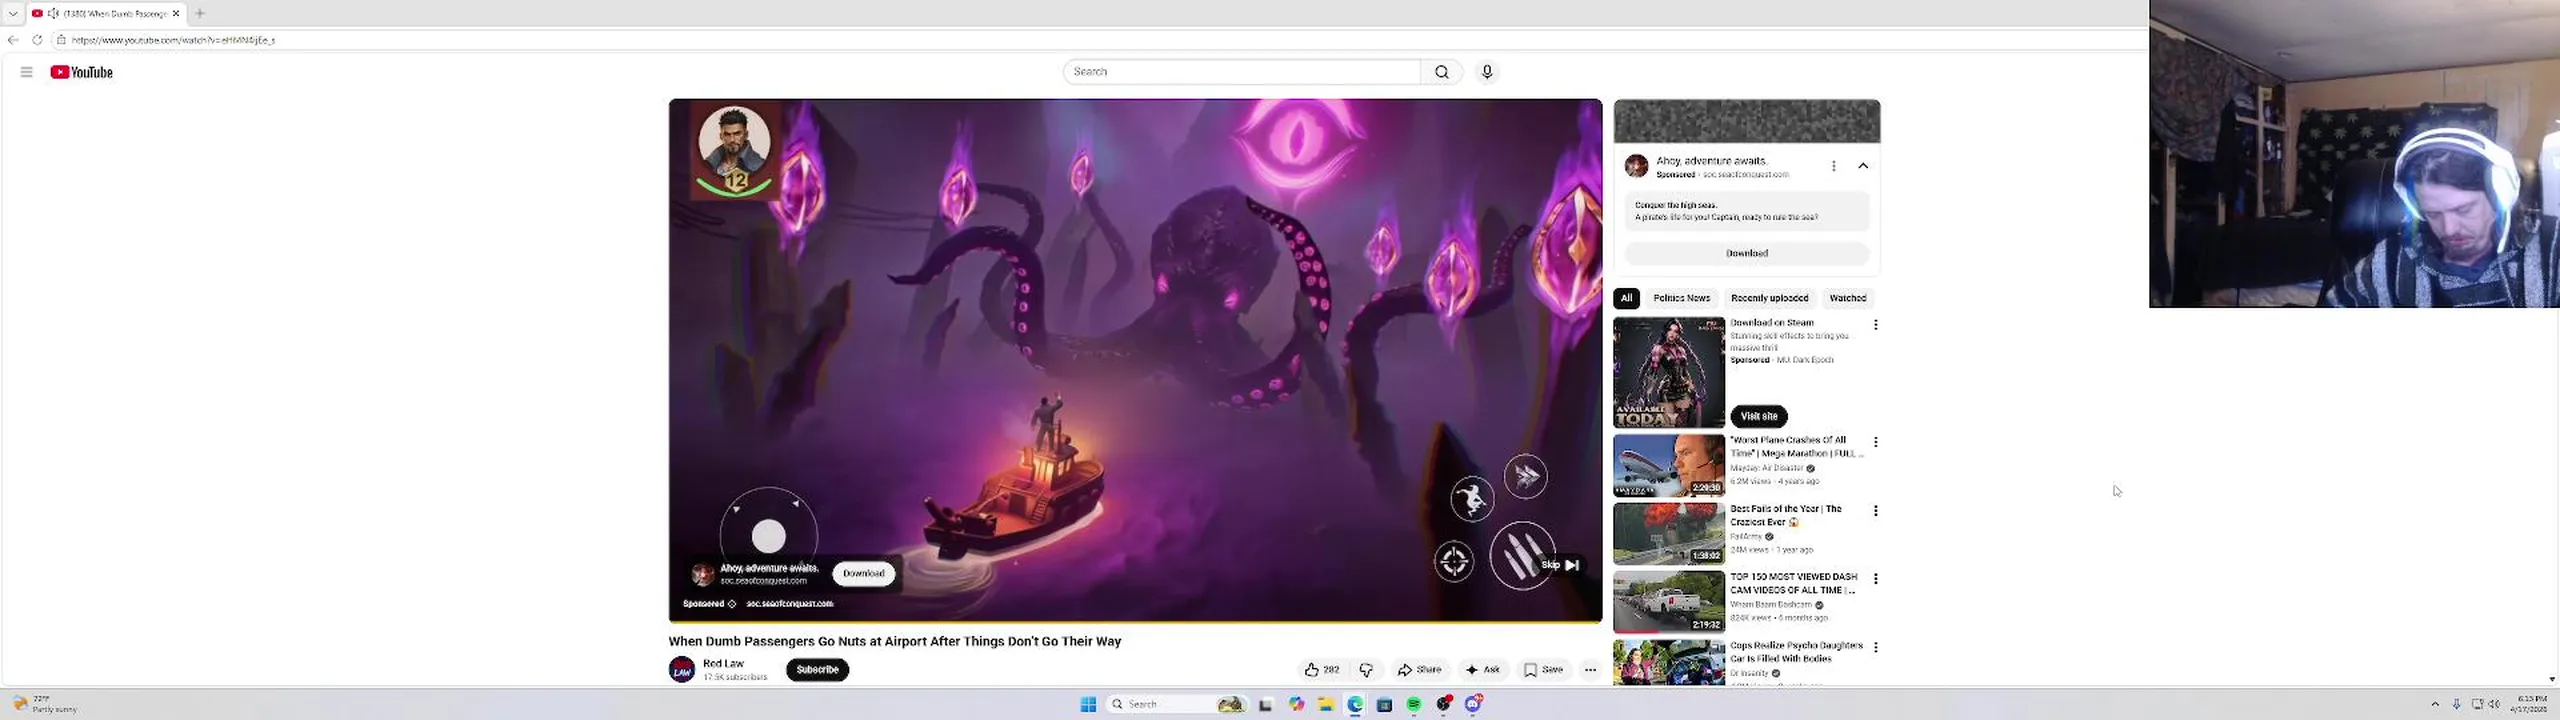Share the video
Screen dimensions: 2560x720
pyautogui.click(x=1420, y=670)
